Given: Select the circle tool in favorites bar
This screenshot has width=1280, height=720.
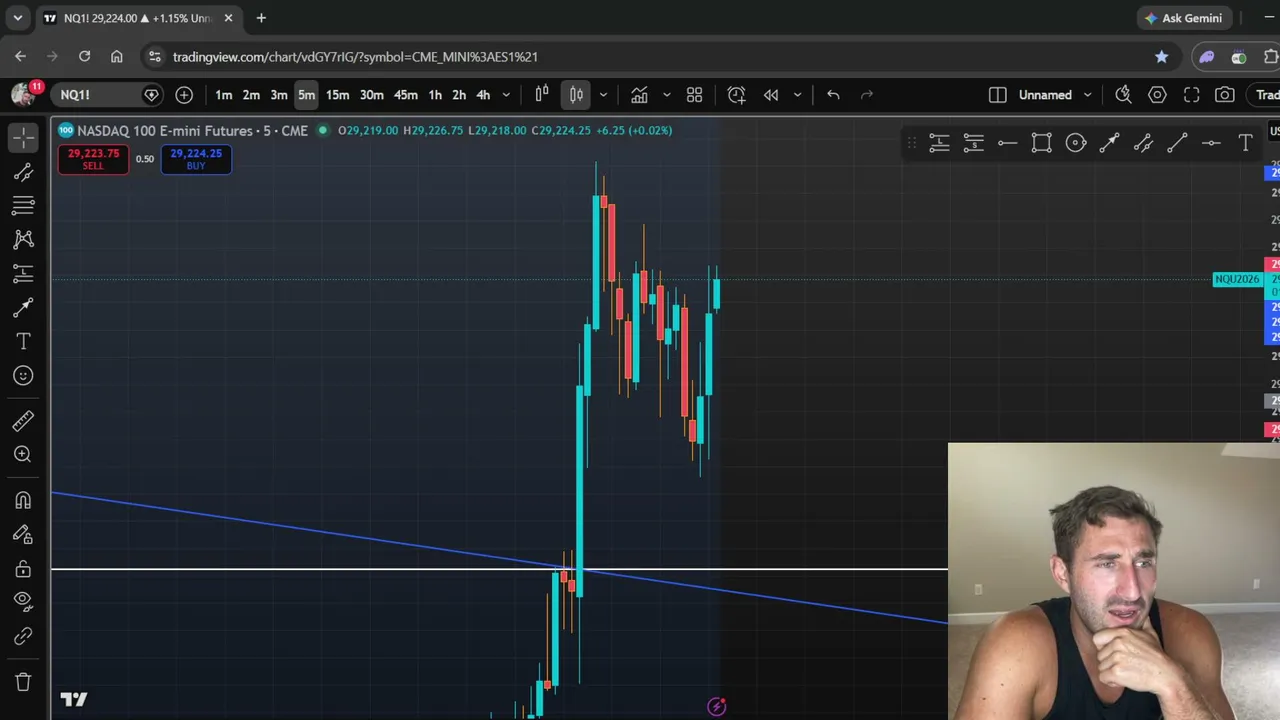Looking at the screenshot, I should [1075, 144].
